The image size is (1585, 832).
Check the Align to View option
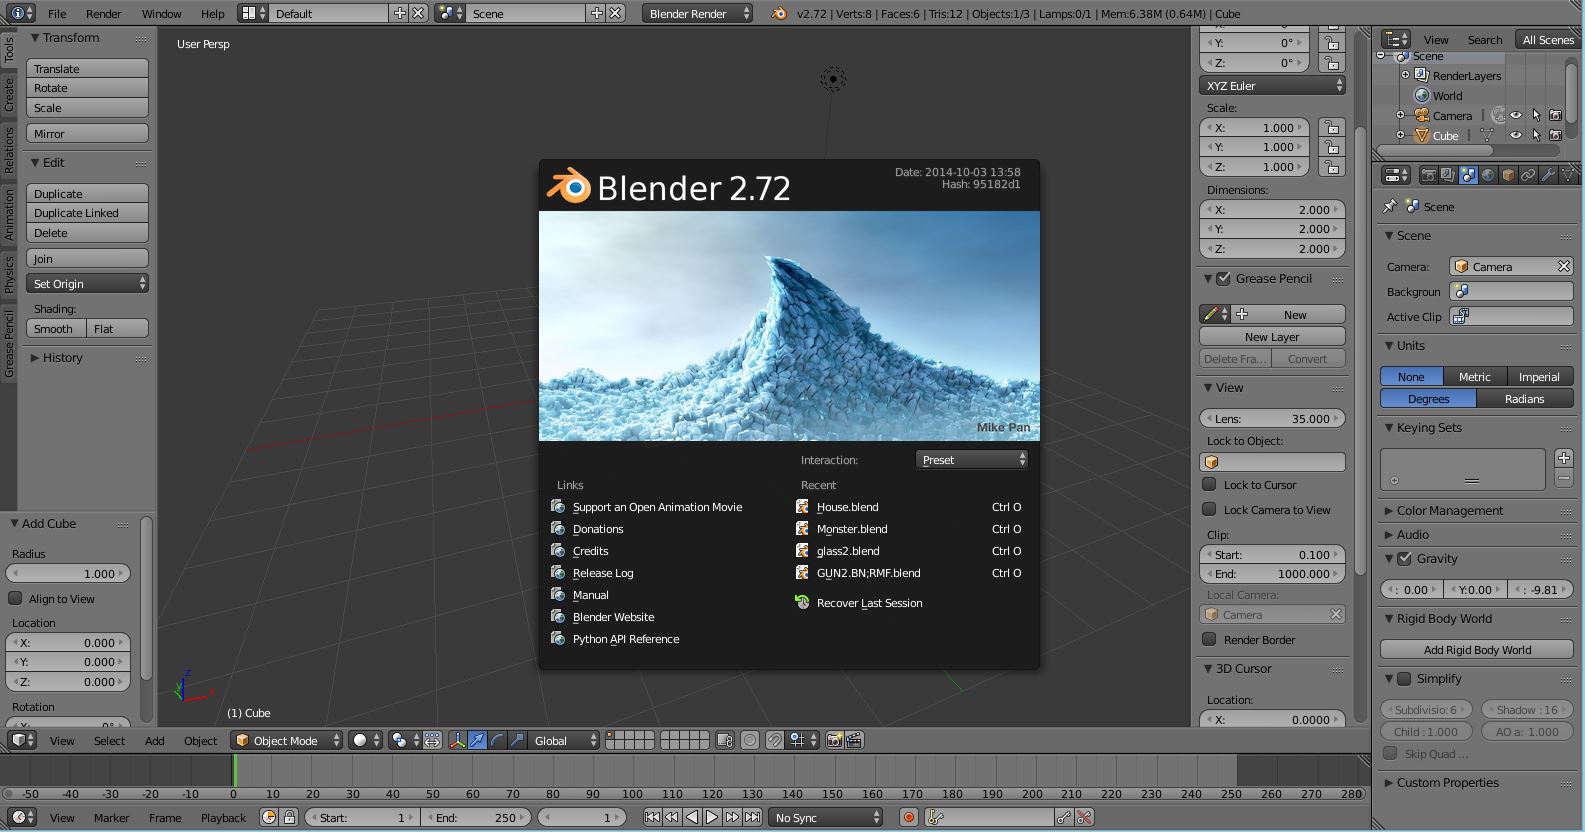click(15, 598)
